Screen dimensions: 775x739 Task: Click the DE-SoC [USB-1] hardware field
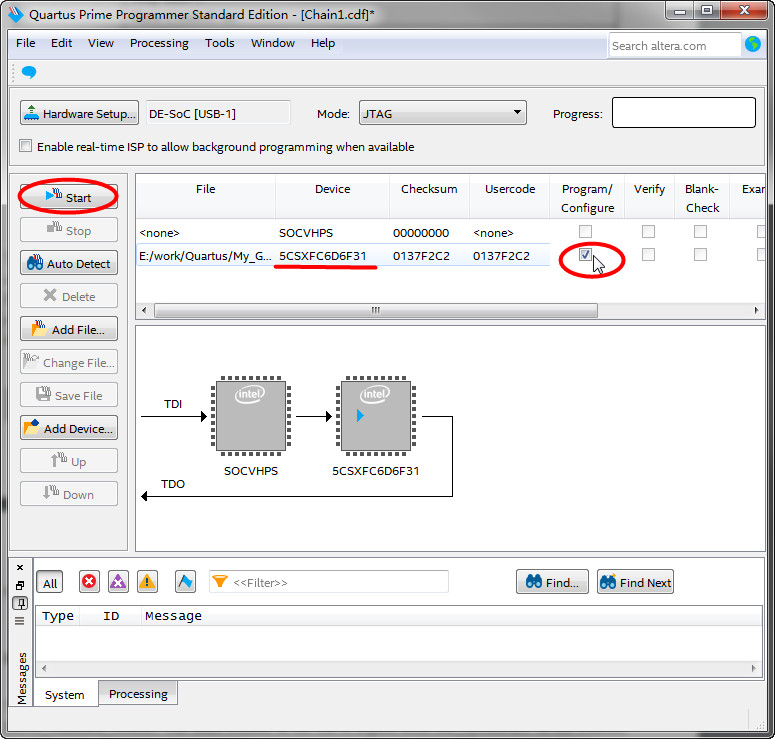(x=218, y=114)
